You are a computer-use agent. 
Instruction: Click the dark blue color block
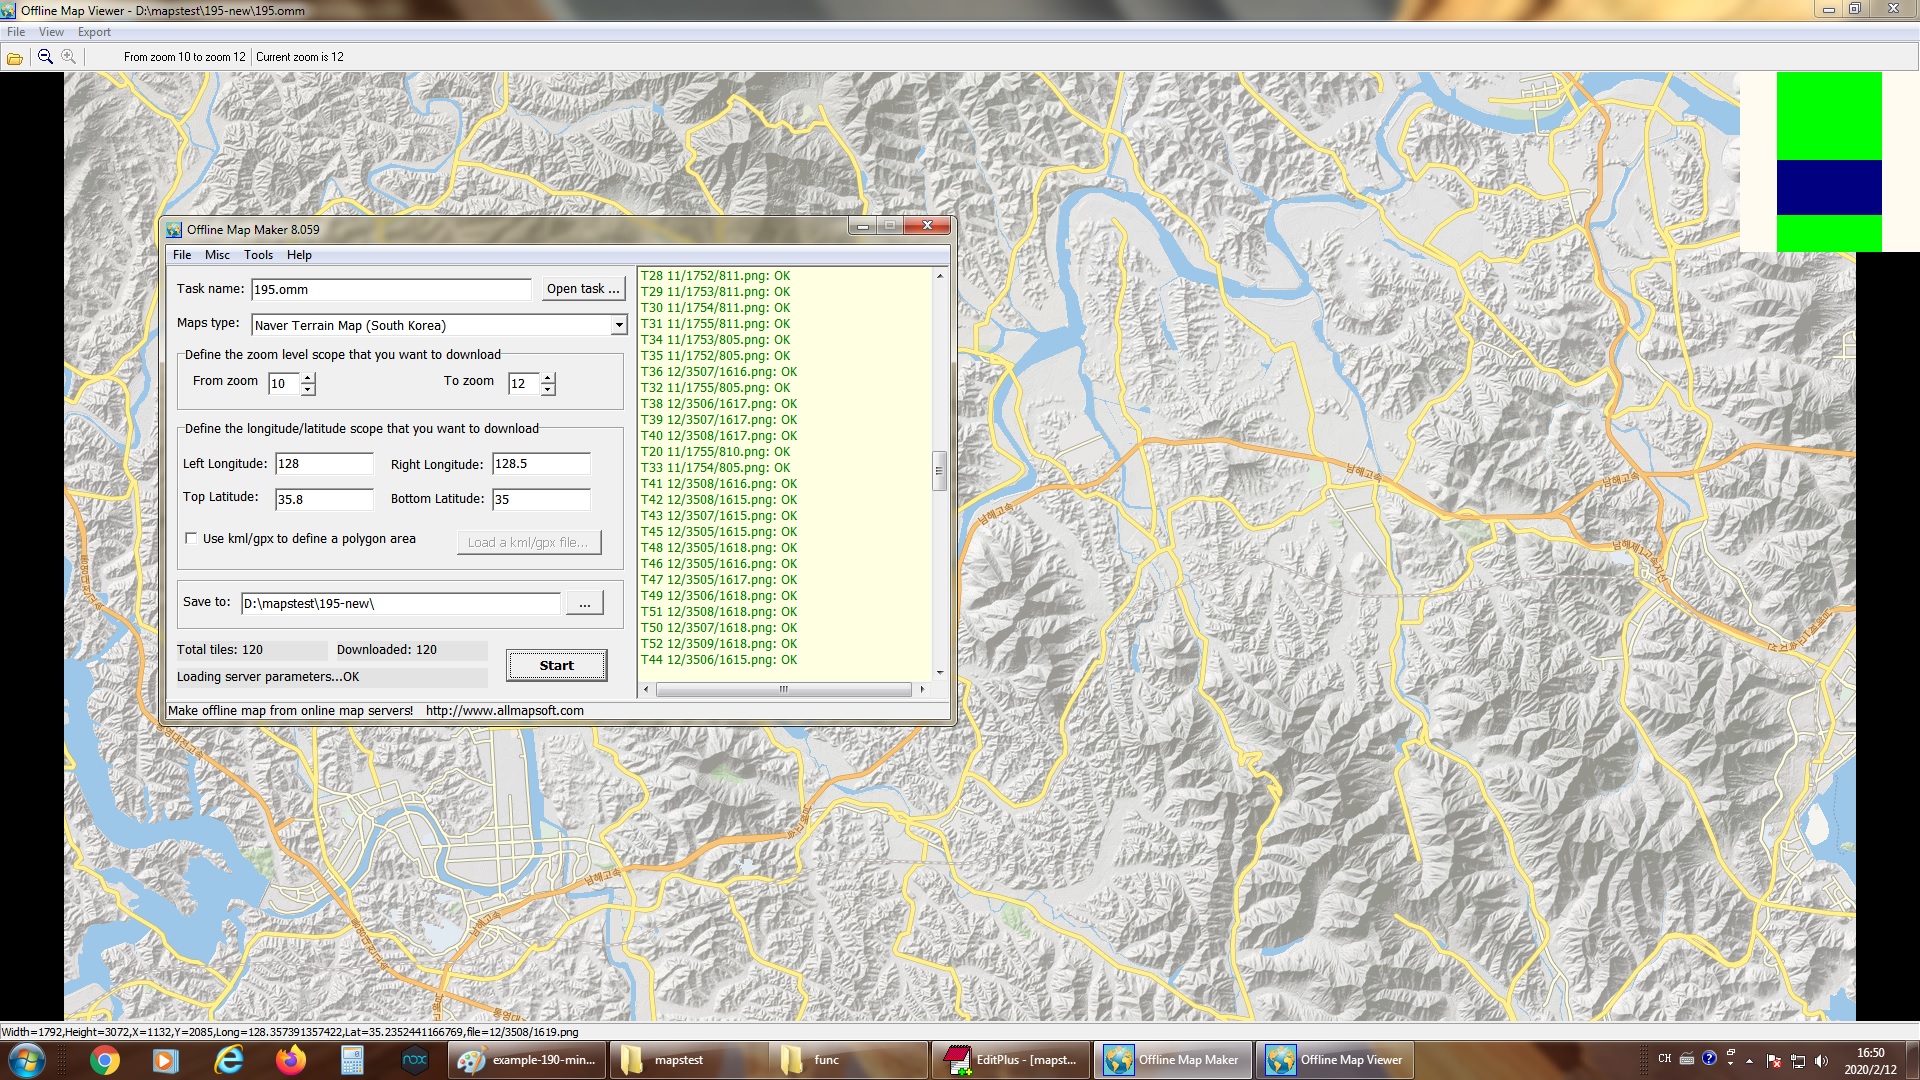[x=1829, y=187]
